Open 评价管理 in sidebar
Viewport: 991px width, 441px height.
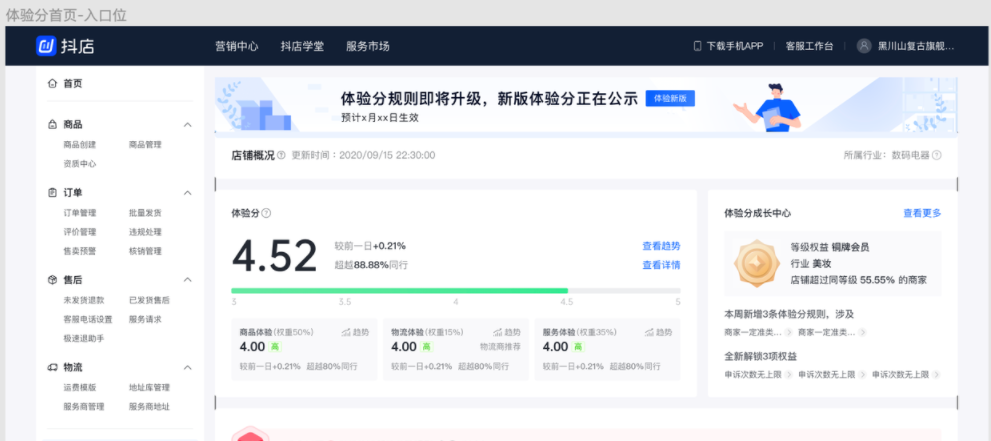[80, 232]
